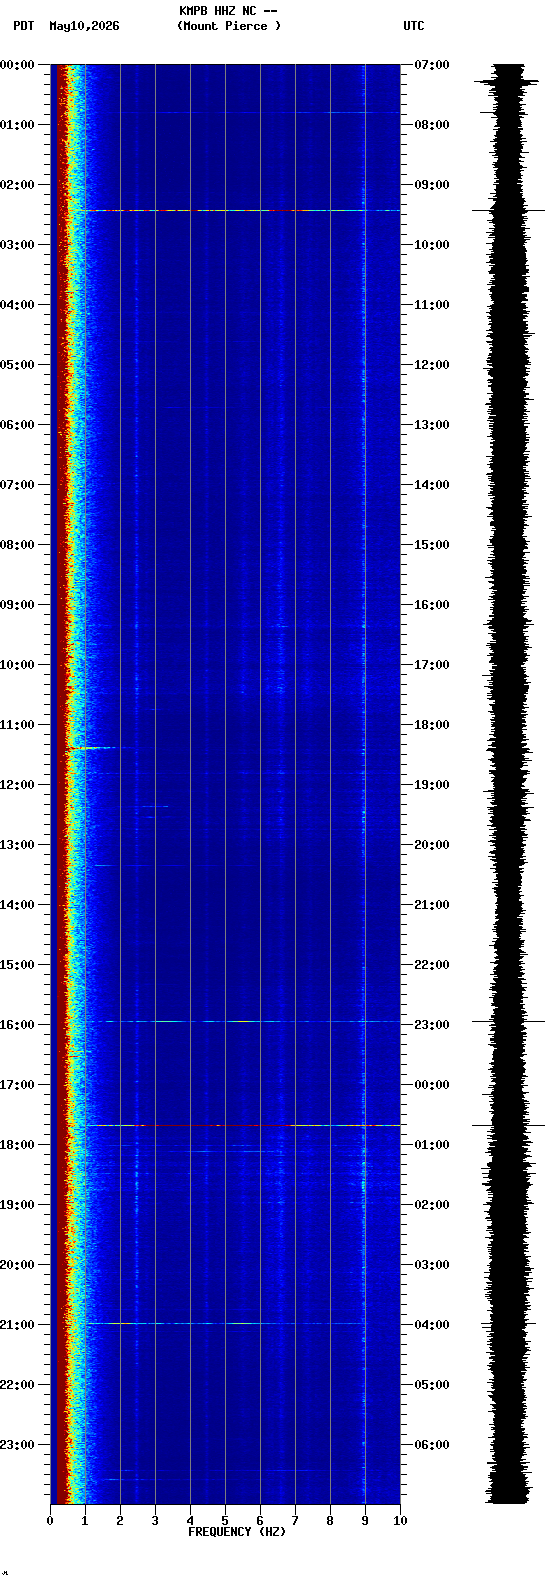
Task: Click "12:00" on the UTC time axis
Action: tap(432, 365)
